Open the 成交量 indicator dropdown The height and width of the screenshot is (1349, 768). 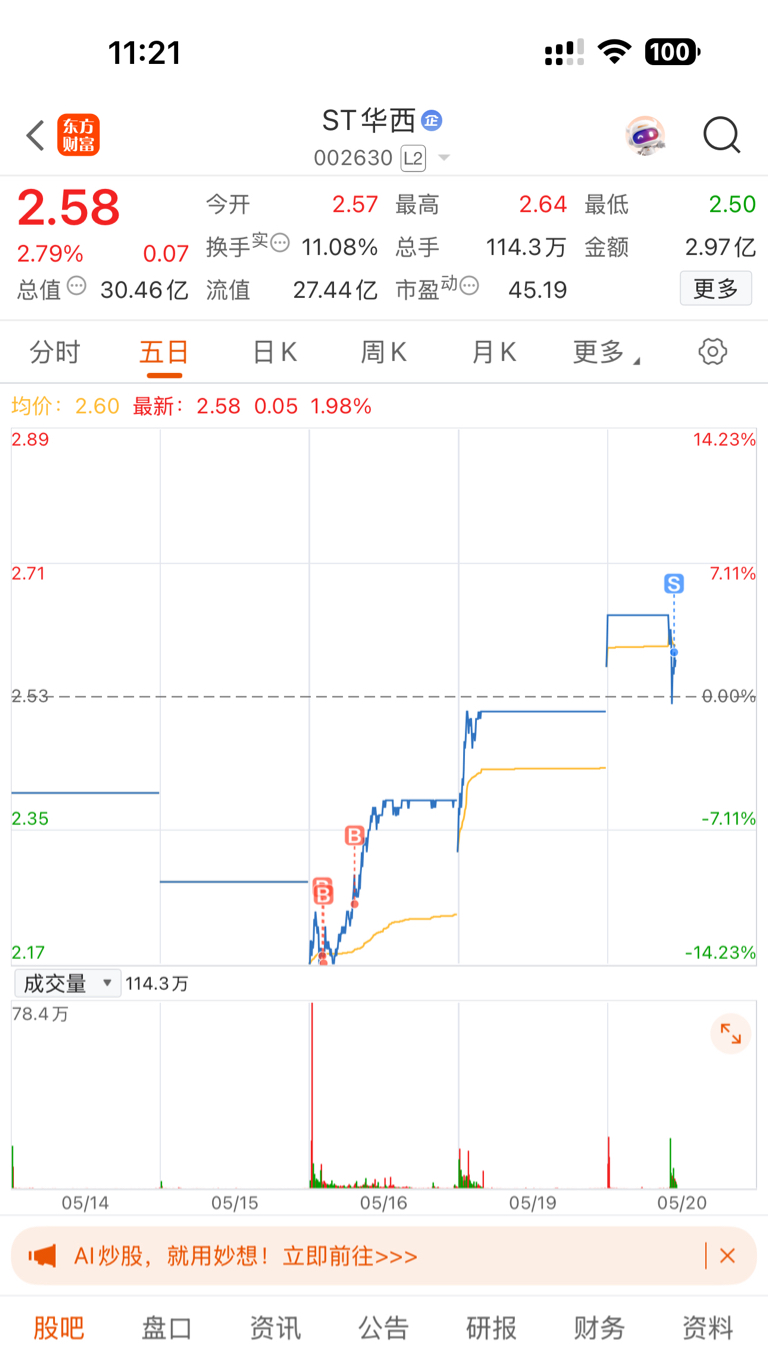(x=67, y=983)
